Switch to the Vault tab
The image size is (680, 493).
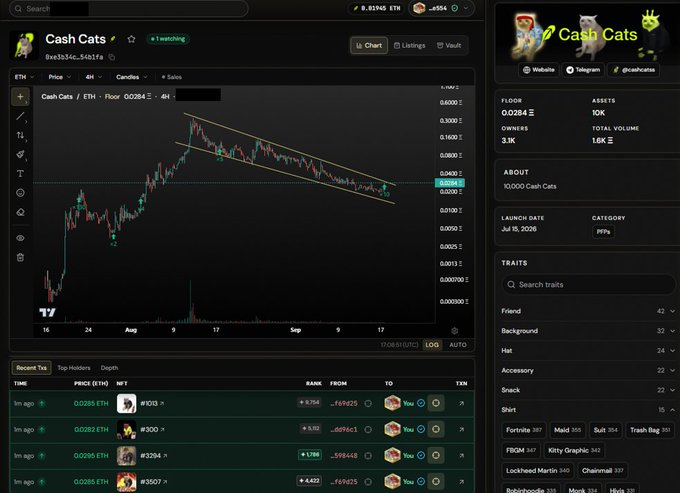tap(449, 46)
